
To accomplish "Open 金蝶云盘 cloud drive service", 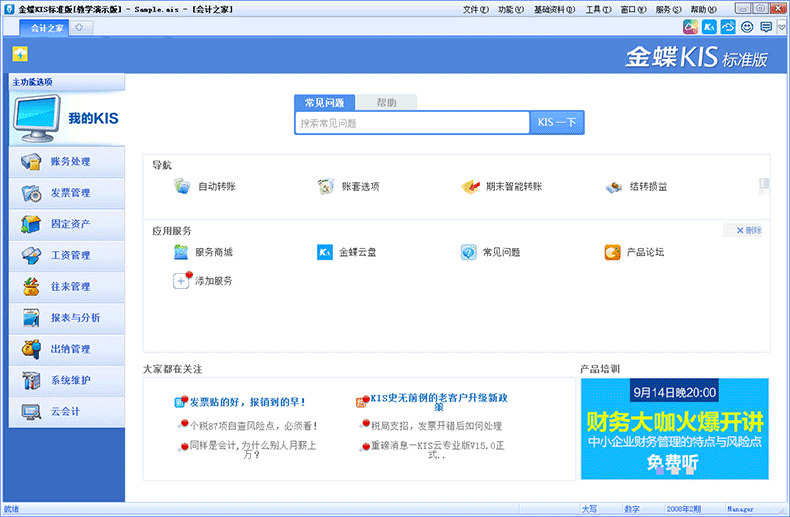I will pos(325,252).
